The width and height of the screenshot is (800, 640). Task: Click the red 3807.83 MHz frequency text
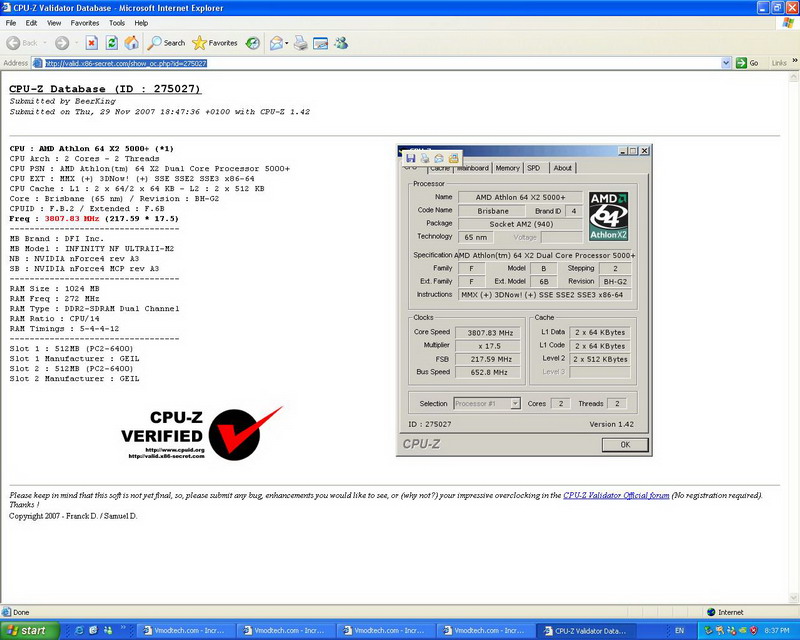(x=71, y=218)
